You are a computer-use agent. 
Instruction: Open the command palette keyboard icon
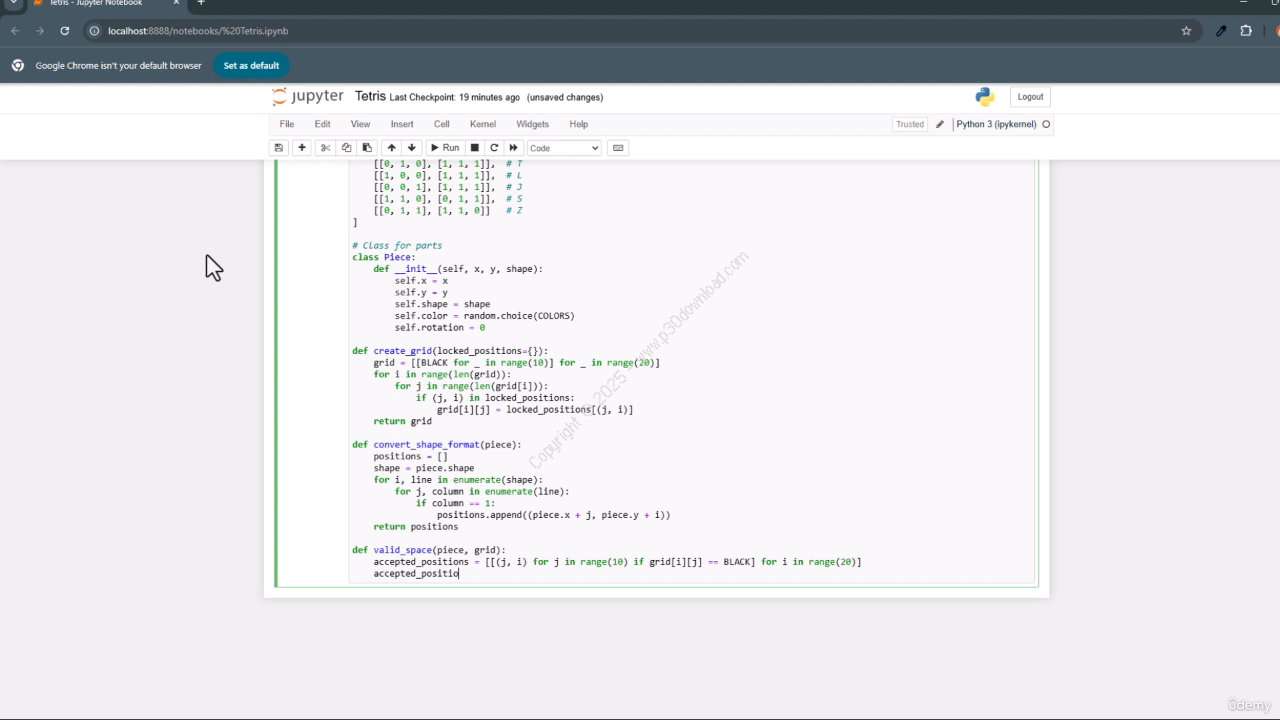pyautogui.click(x=618, y=148)
